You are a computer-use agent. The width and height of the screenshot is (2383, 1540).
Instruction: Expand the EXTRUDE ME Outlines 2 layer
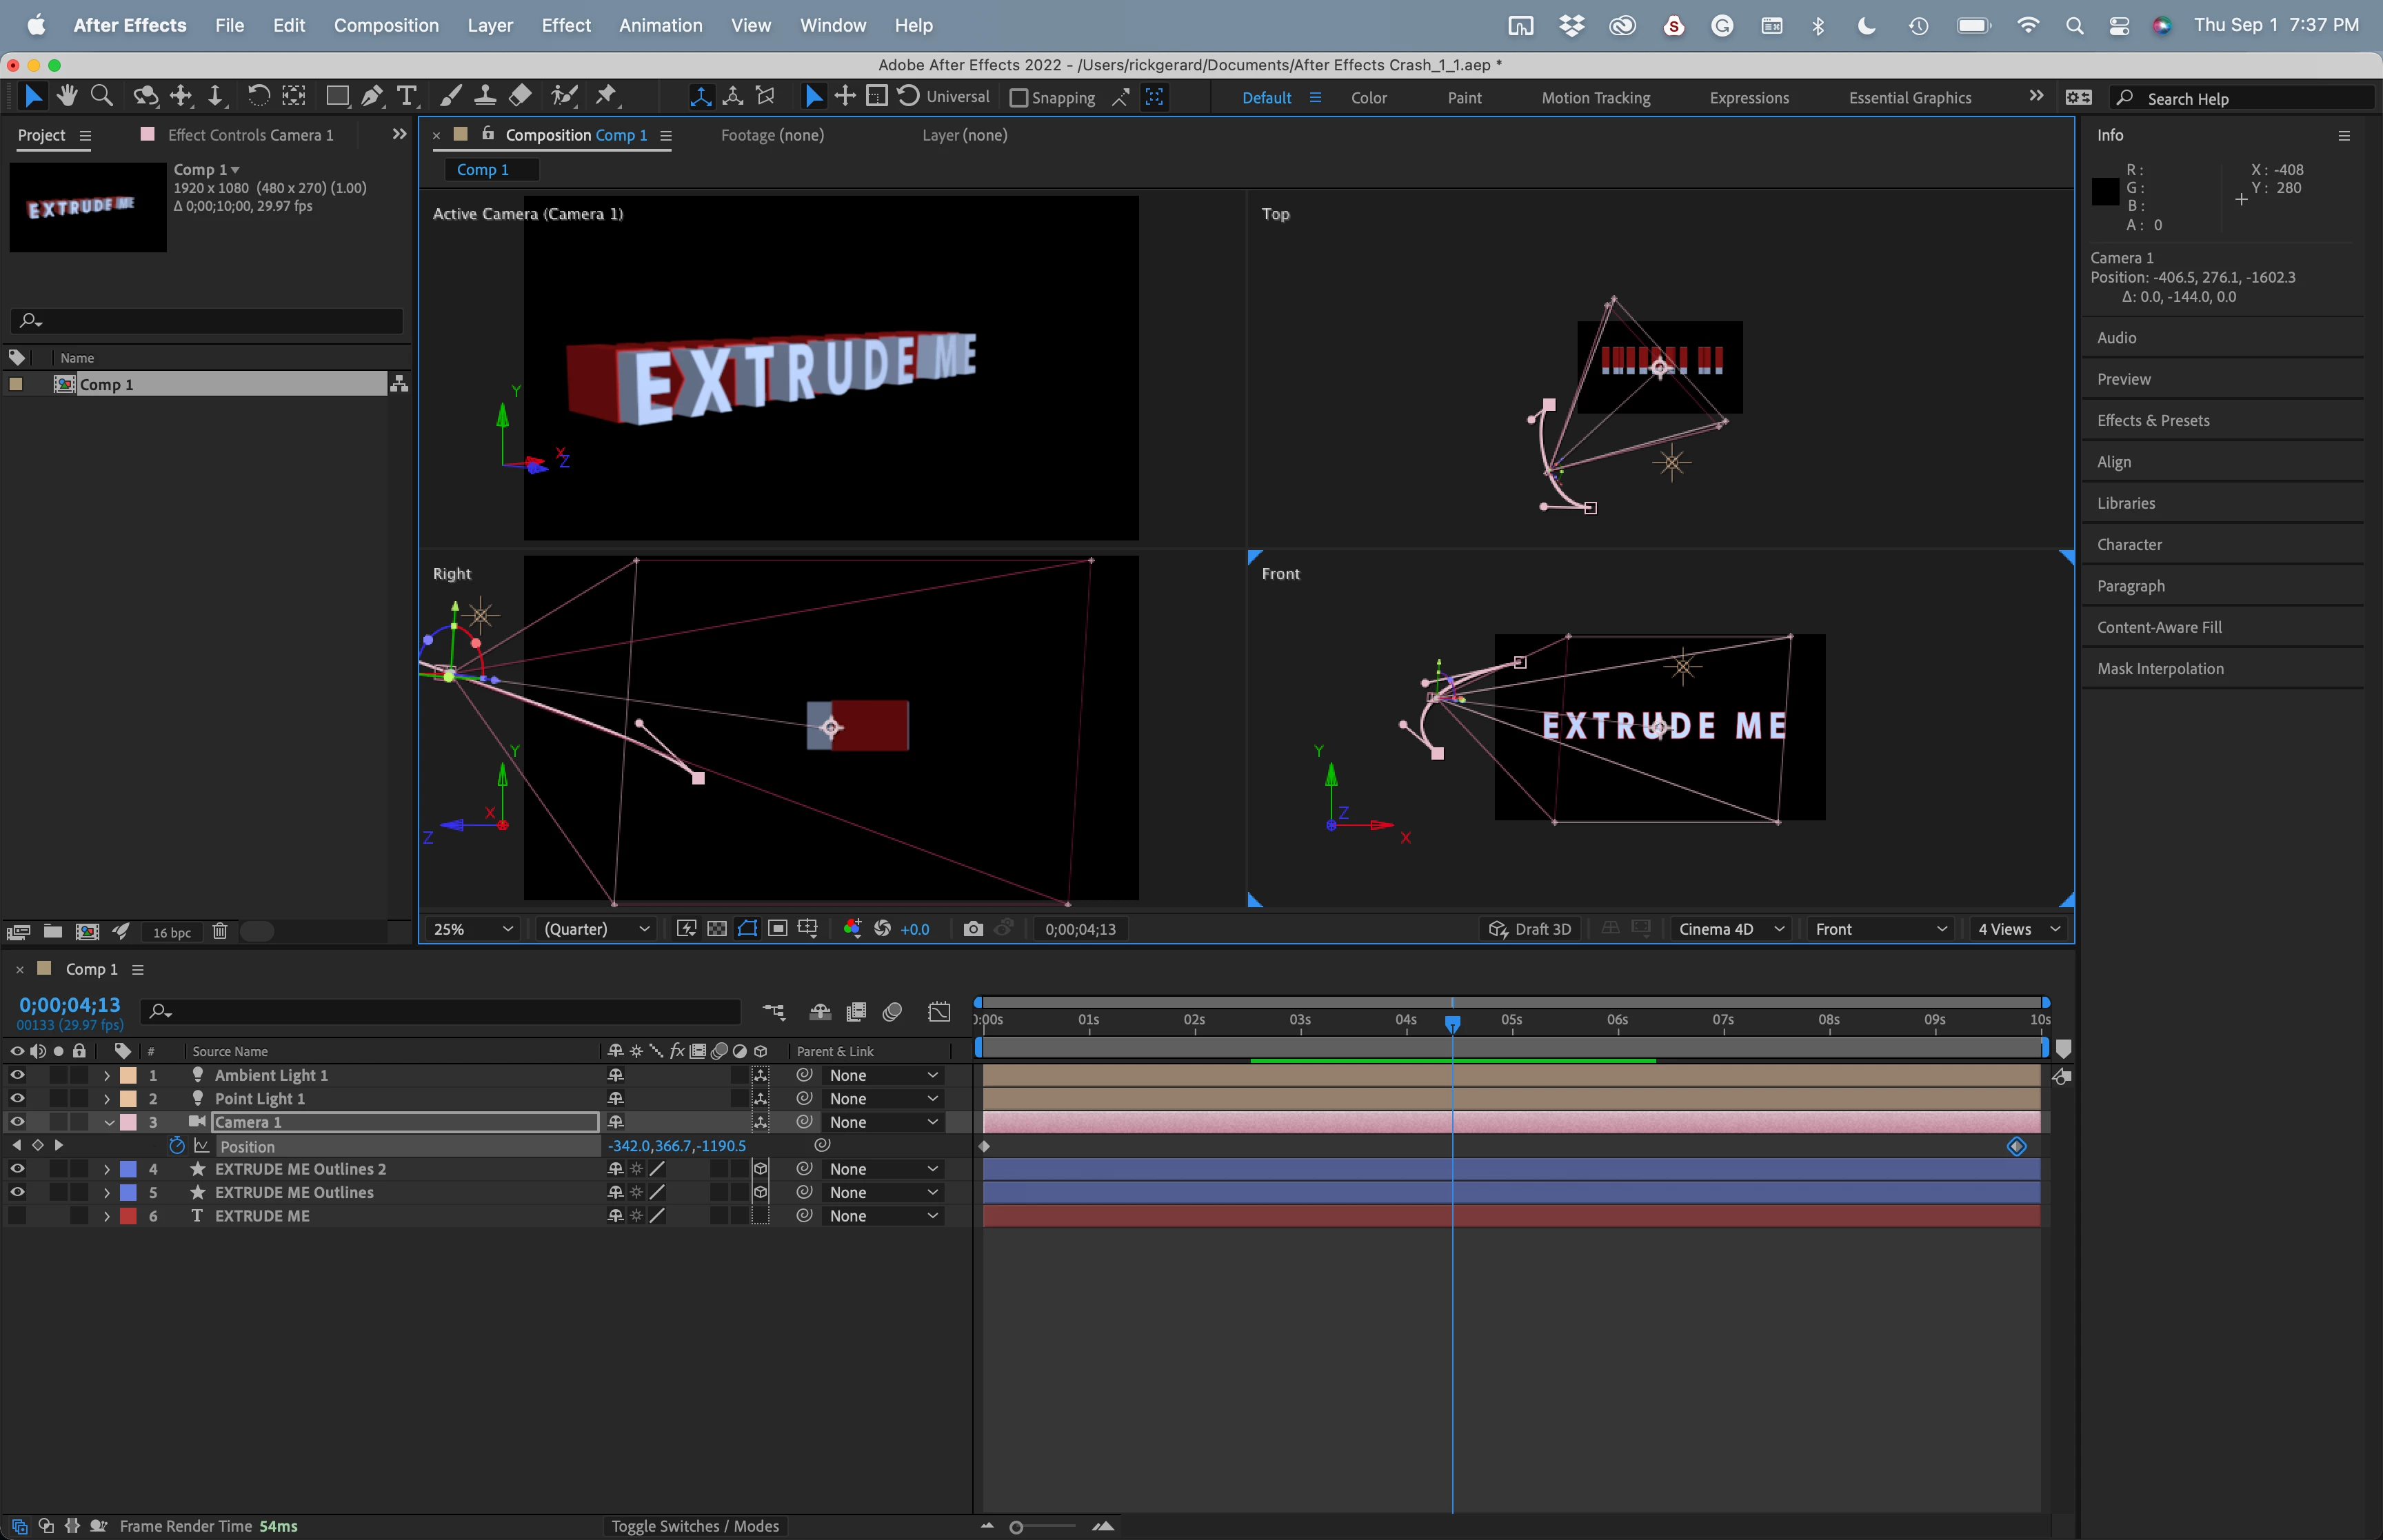pos(107,1169)
